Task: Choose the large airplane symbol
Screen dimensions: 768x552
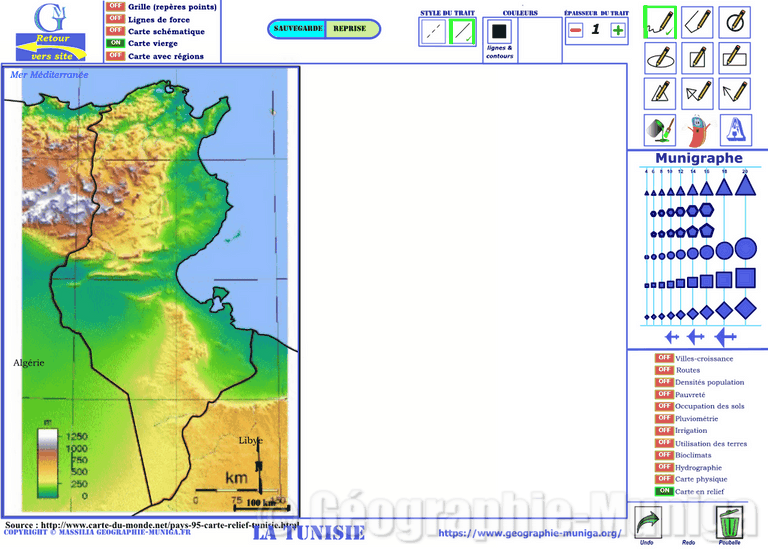Action: pyautogui.click(x=725, y=337)
